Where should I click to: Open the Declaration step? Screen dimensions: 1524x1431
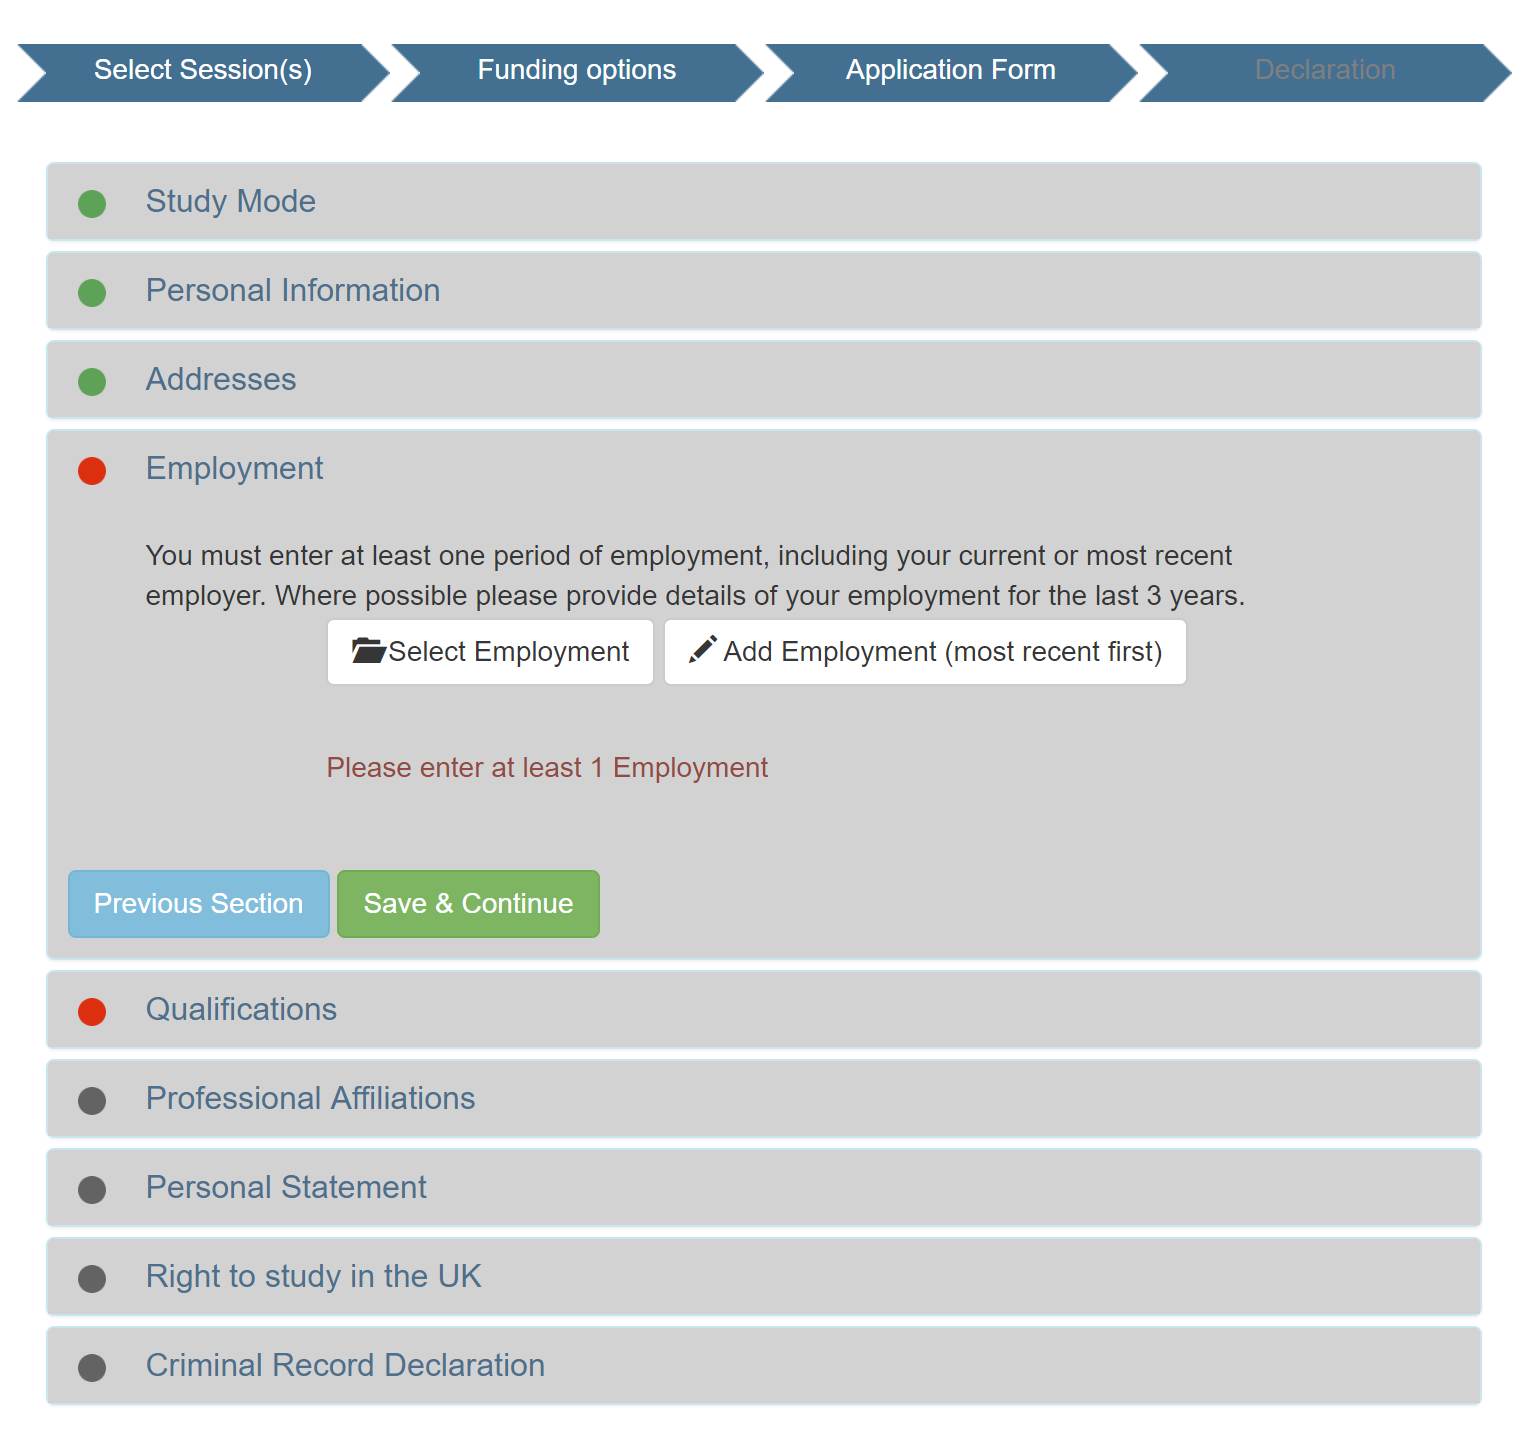pos(1325,71)
